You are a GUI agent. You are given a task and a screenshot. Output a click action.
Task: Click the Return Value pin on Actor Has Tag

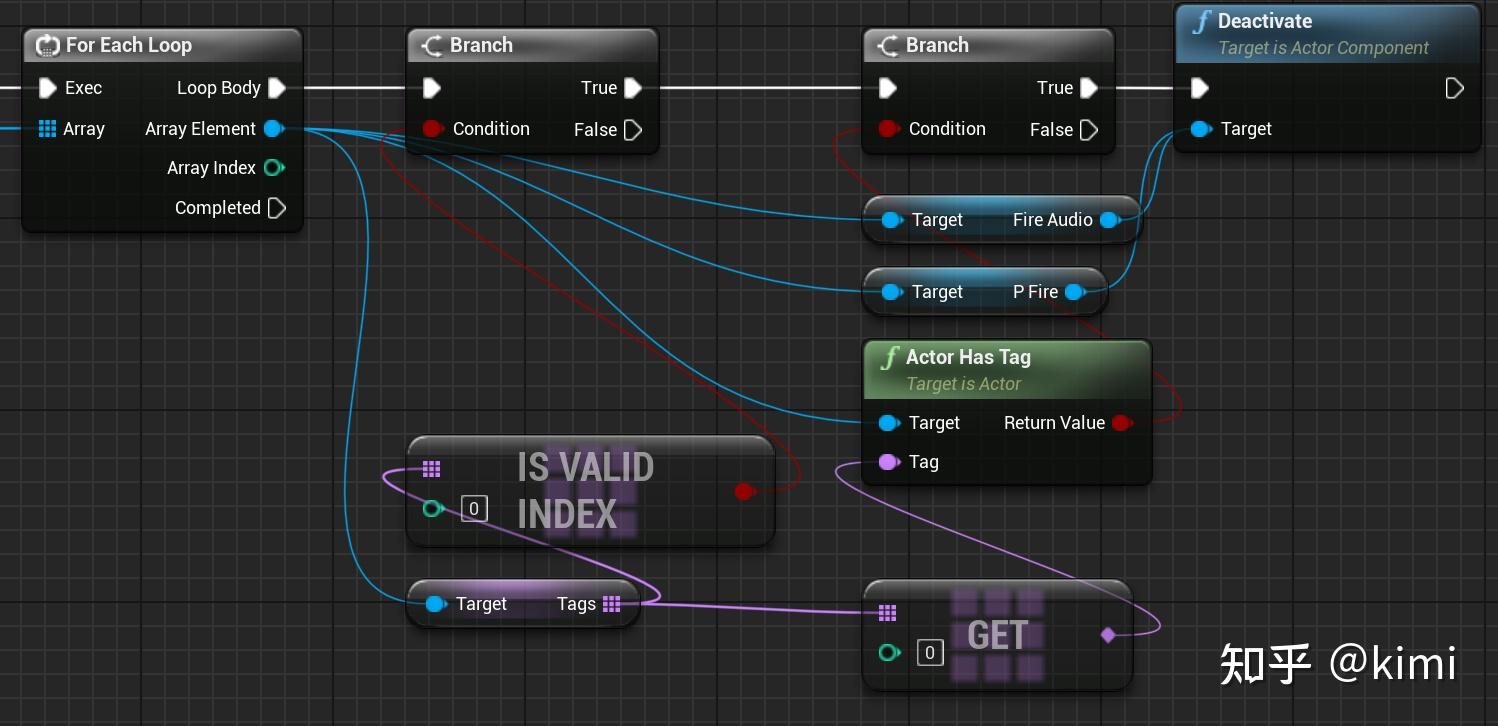1122,422
